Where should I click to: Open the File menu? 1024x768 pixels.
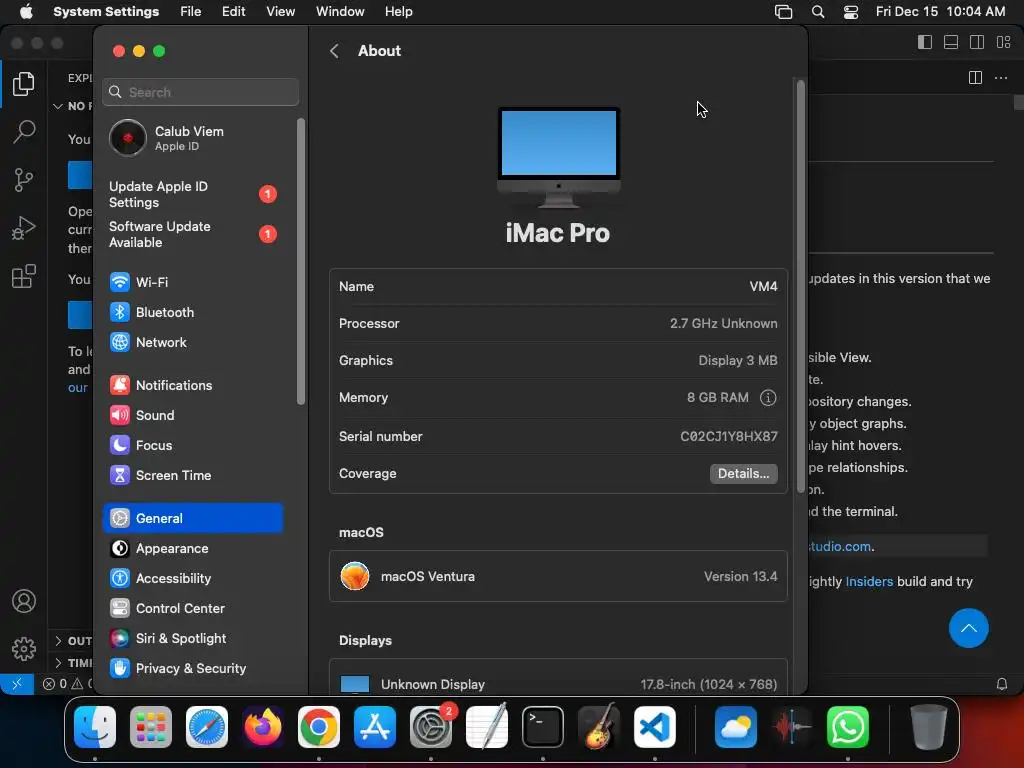[x=191, y=12]
